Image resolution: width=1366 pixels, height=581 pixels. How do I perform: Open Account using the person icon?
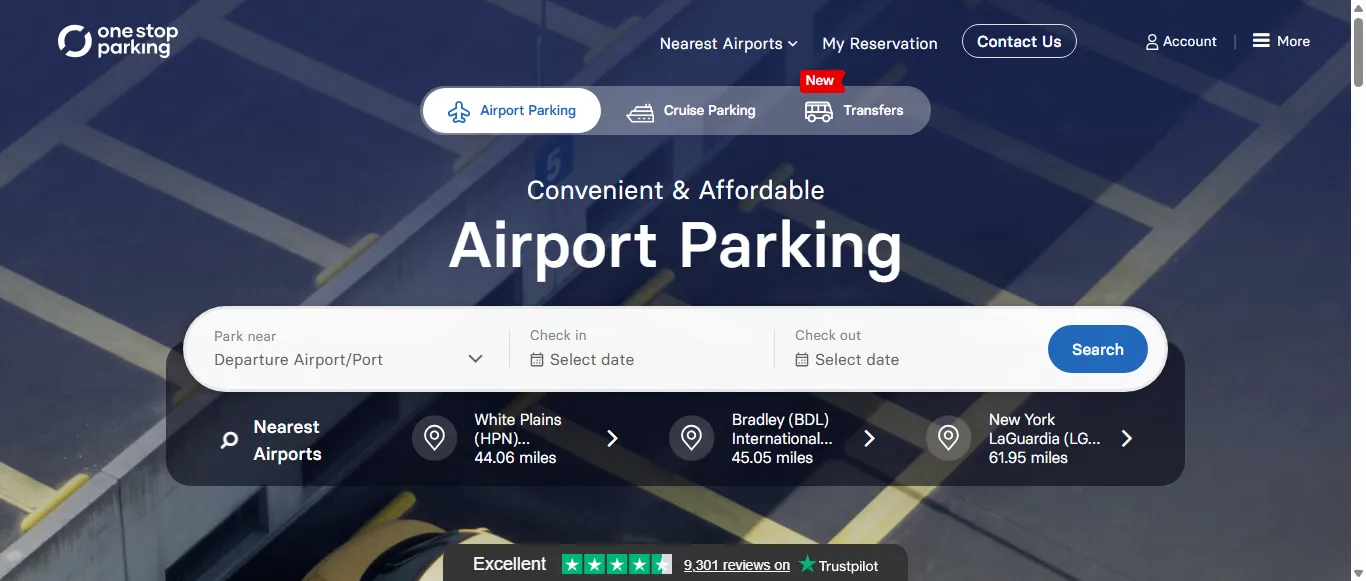coord(1152,41)
